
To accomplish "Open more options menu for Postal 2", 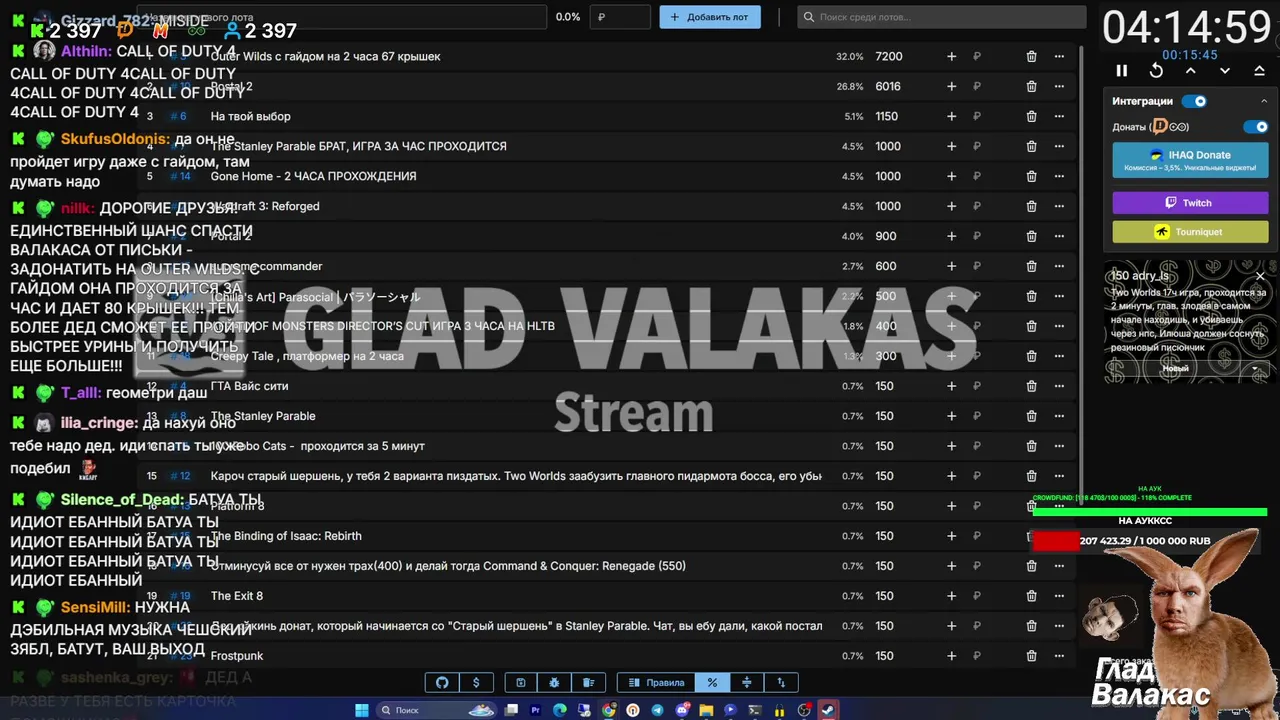I will point(1059,86).
